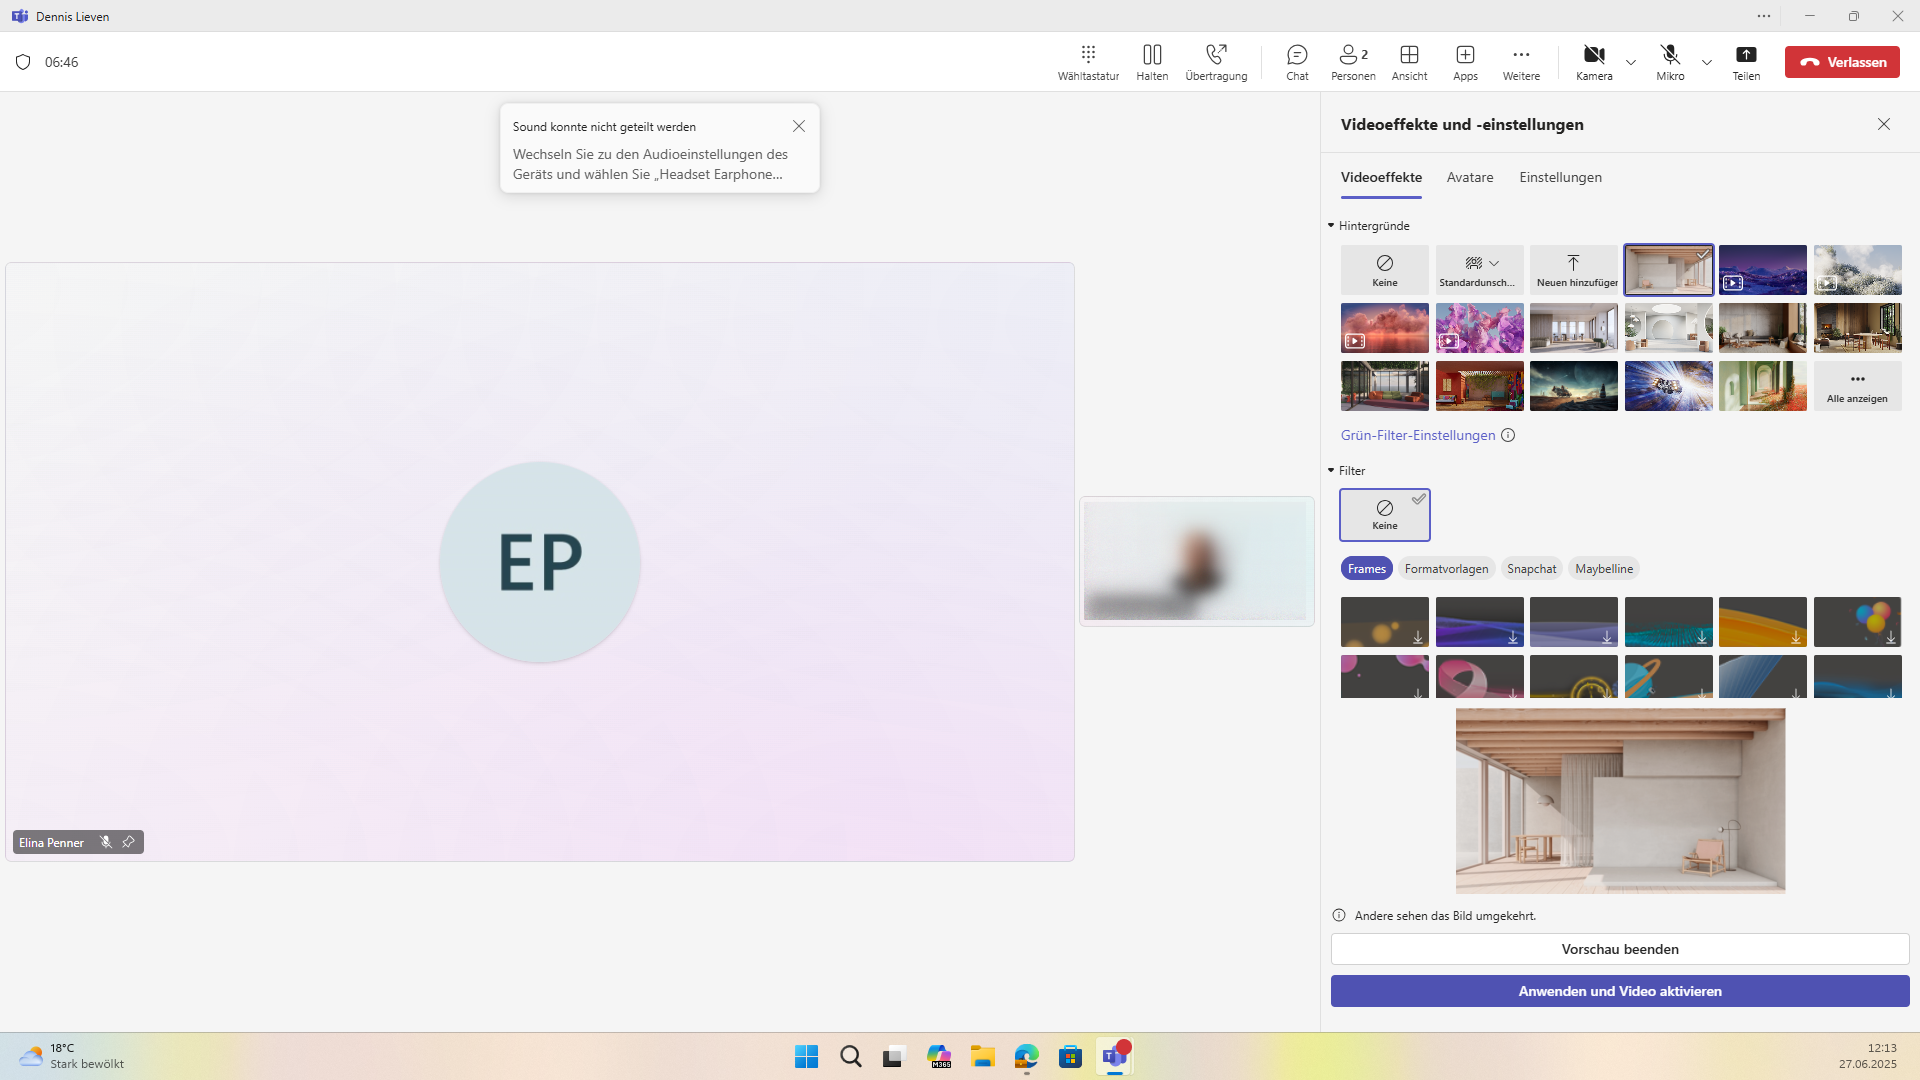Open Grün-Filter-Einstellungen link
Viewport: 1920px width, 1080px height.
pos(1418,435)
